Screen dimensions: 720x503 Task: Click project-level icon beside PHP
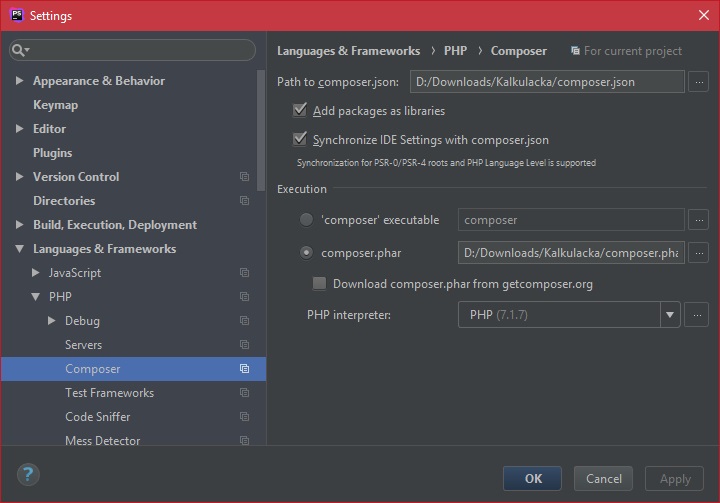point(244,297)
